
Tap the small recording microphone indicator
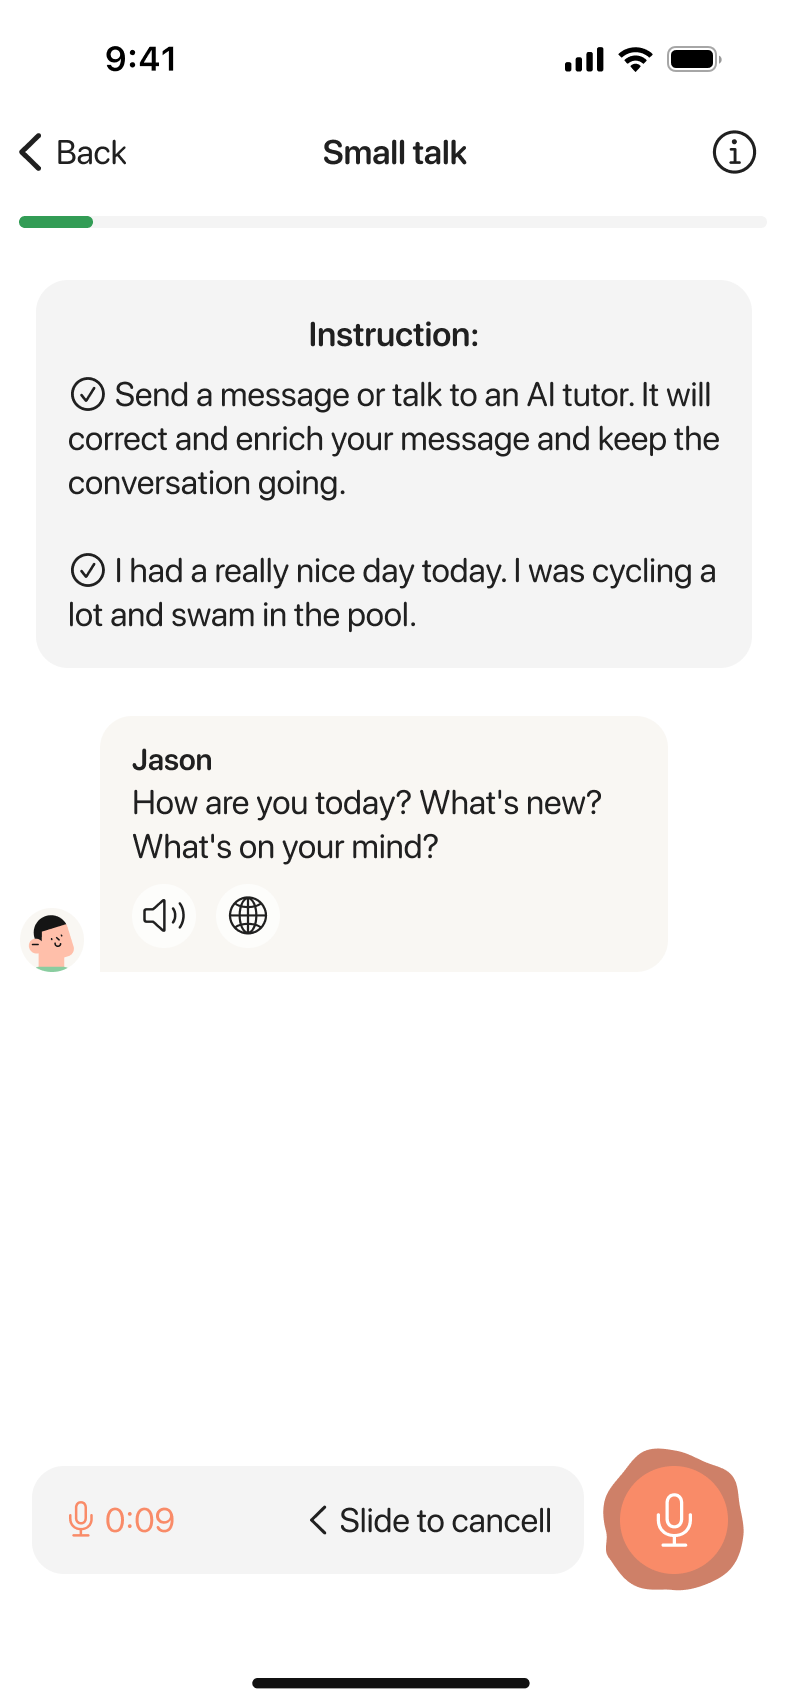tap(80, 1520)
